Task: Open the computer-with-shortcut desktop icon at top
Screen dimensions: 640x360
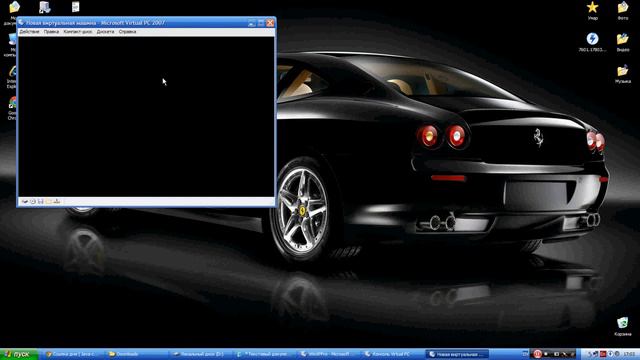Action: point(44,7)
